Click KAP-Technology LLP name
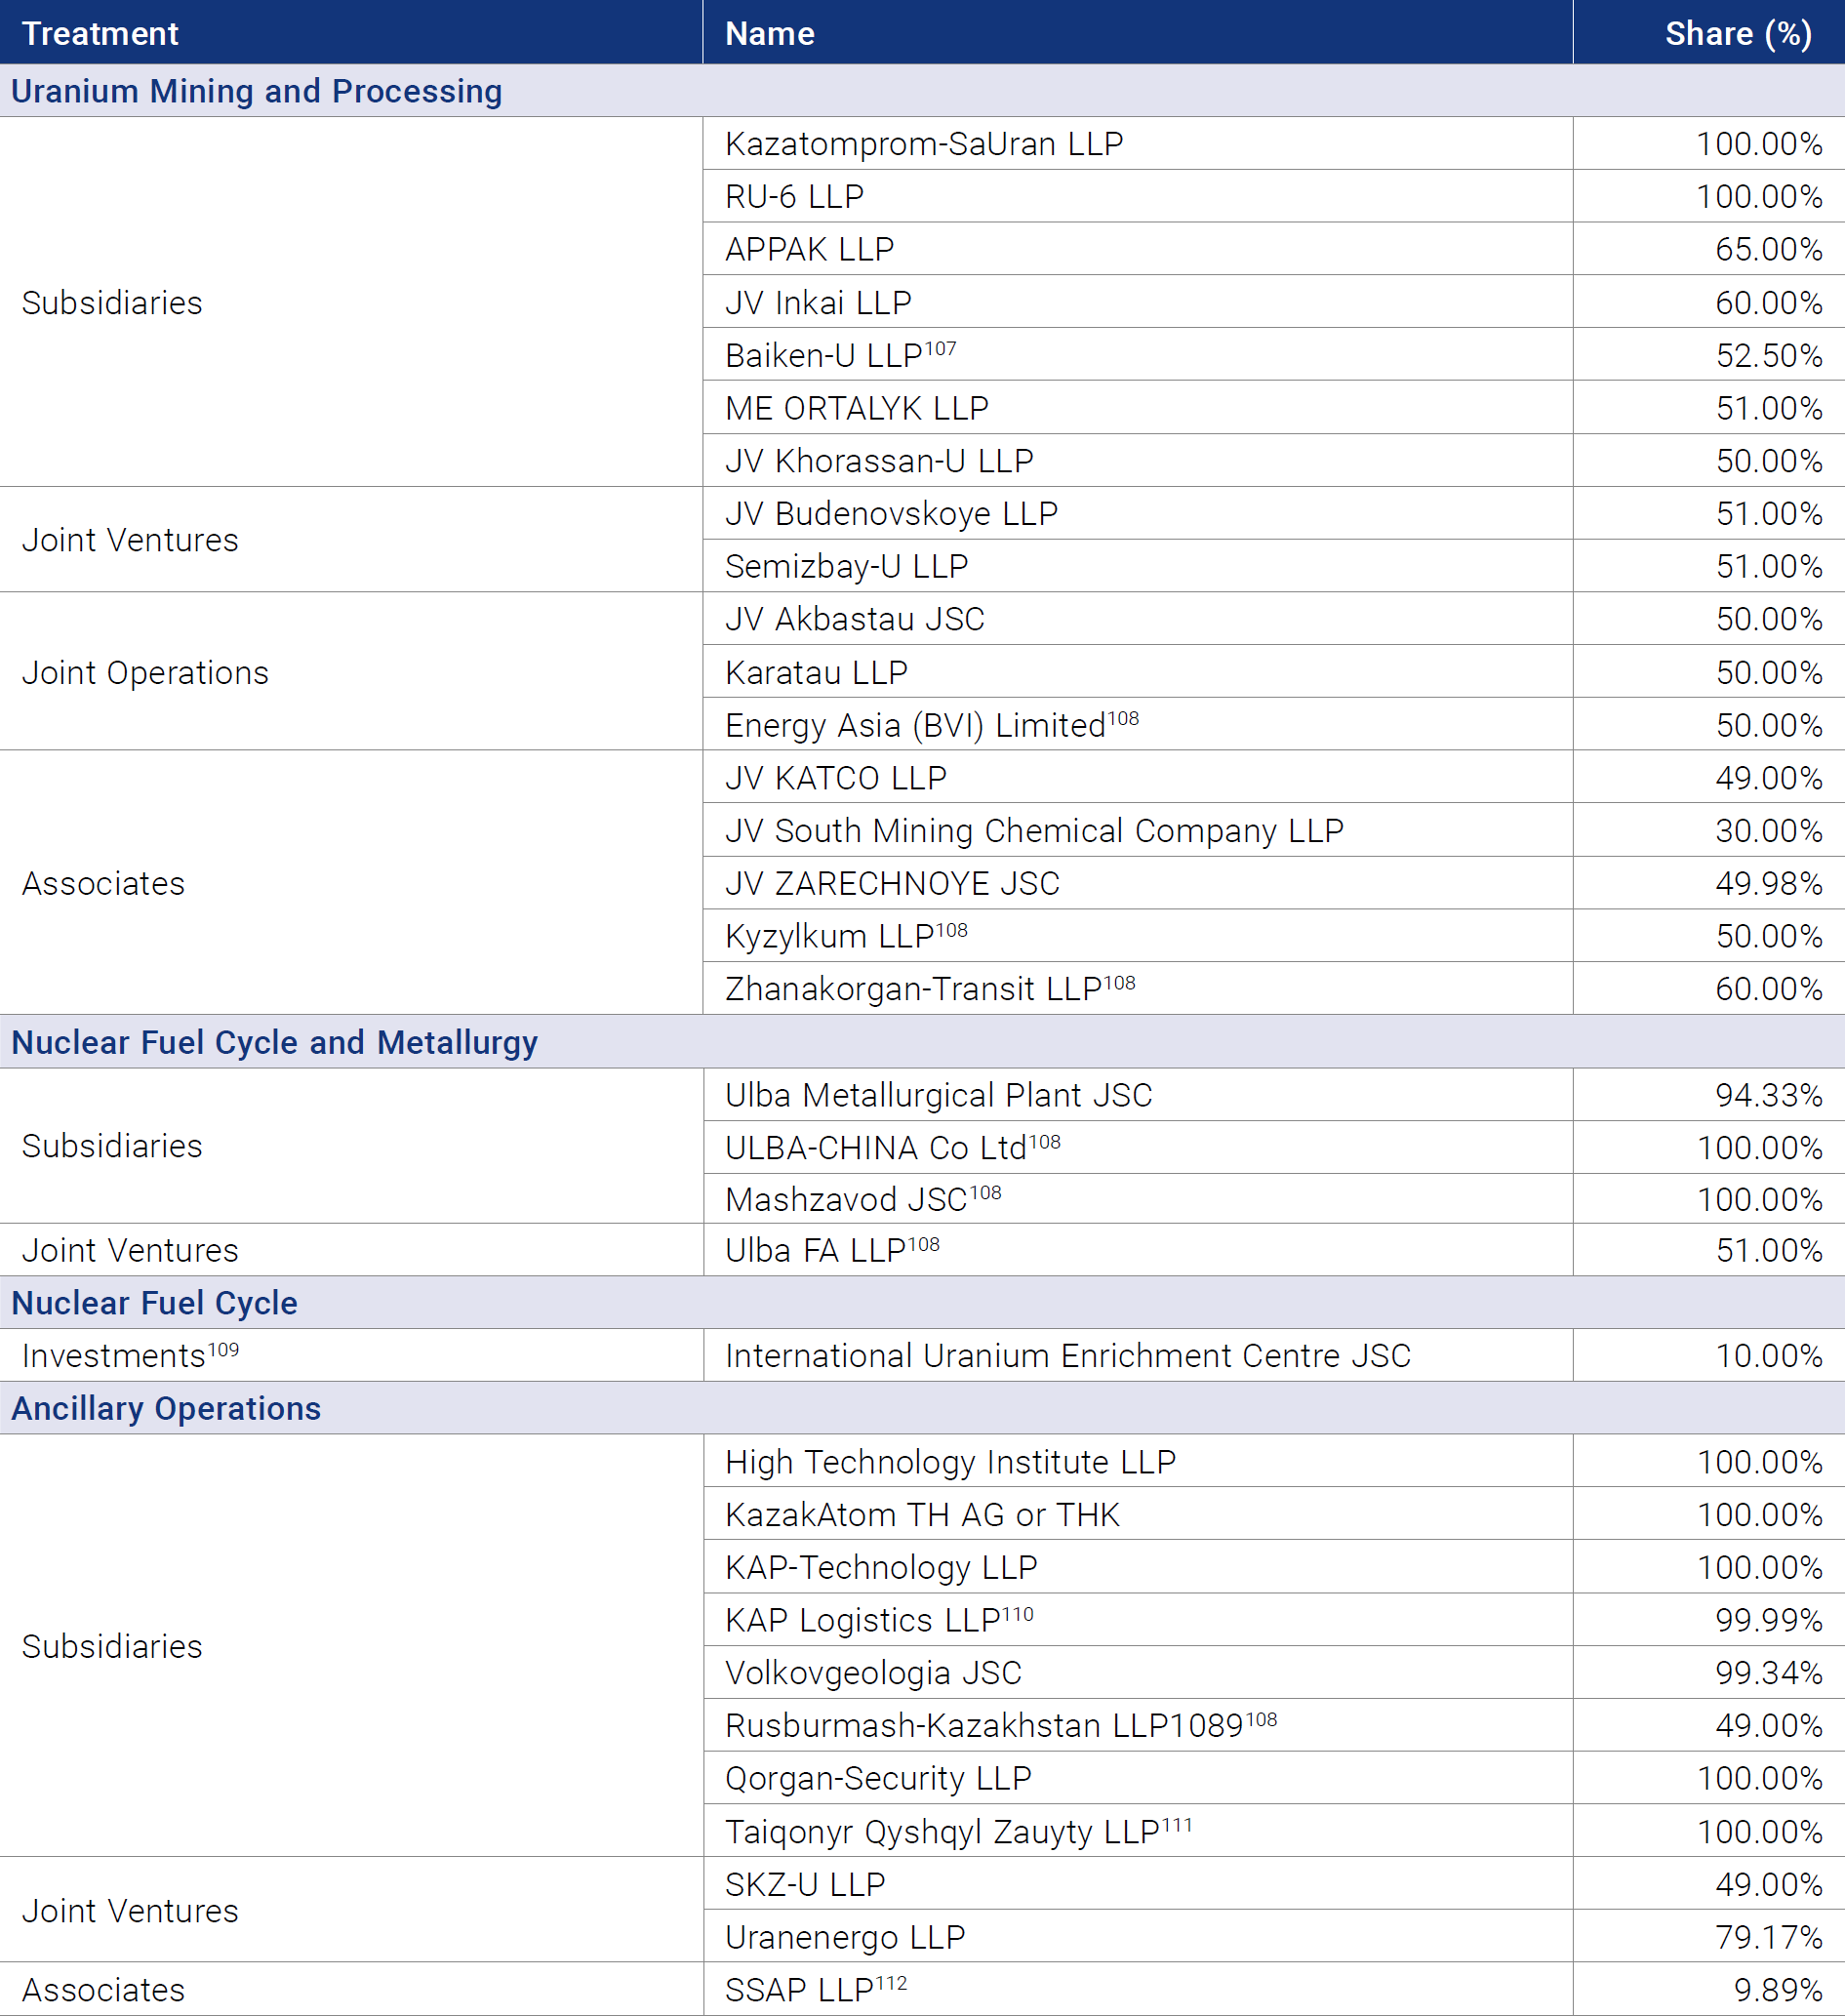Screen dimensions: 1845x2016 881,1568
